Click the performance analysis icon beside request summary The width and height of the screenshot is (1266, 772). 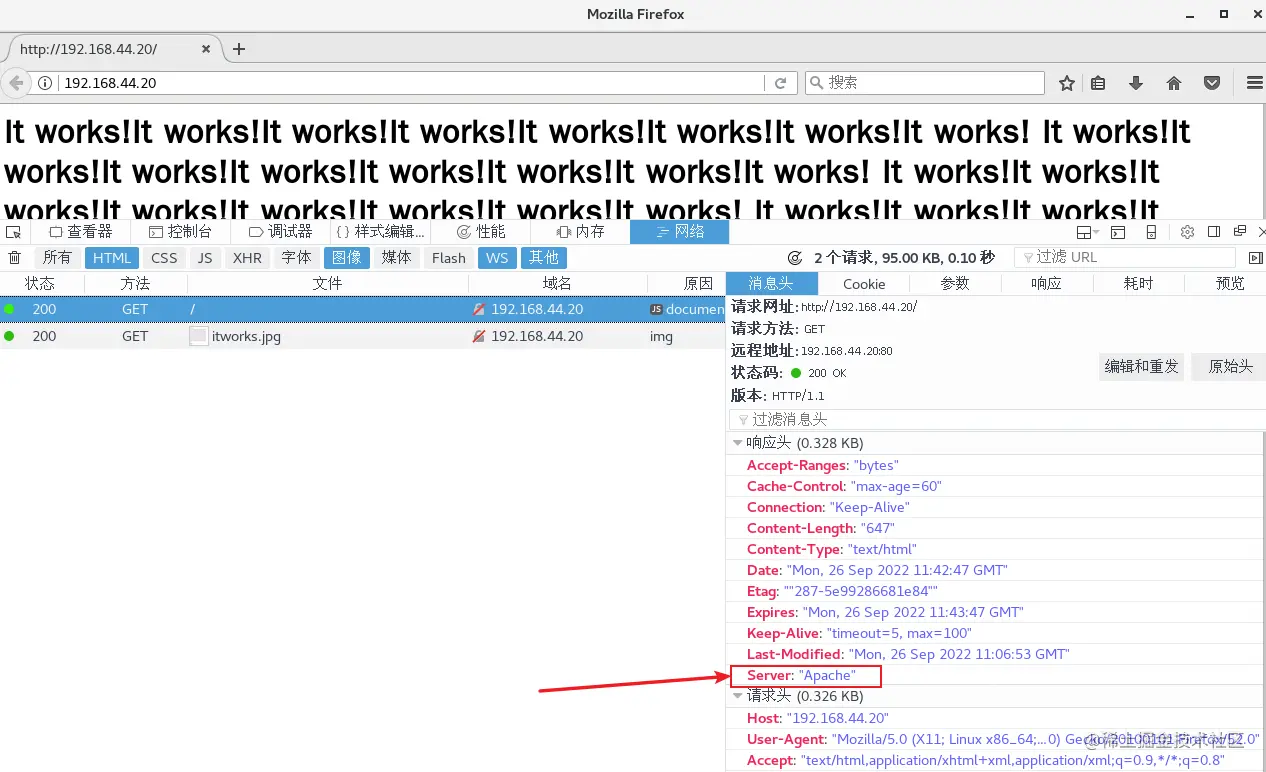tap(796, 258)
